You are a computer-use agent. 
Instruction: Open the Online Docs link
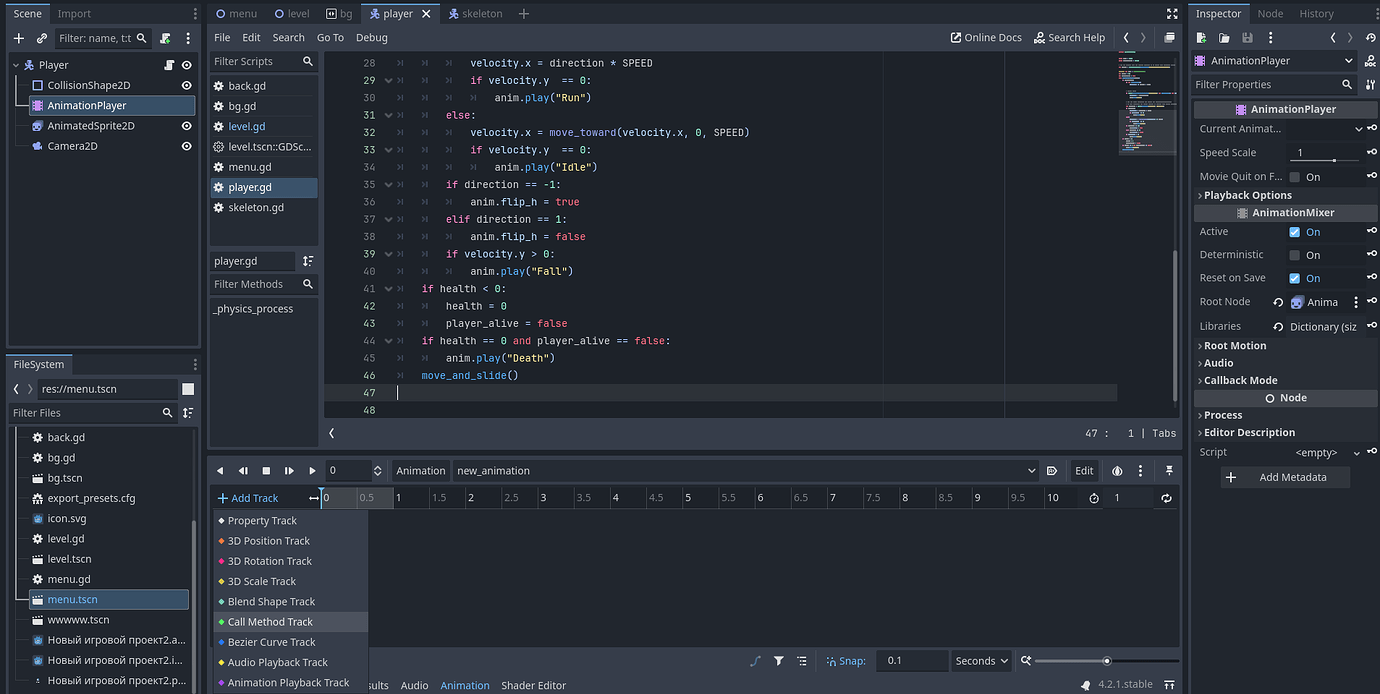pyautogui.click(x=986, y=37)
